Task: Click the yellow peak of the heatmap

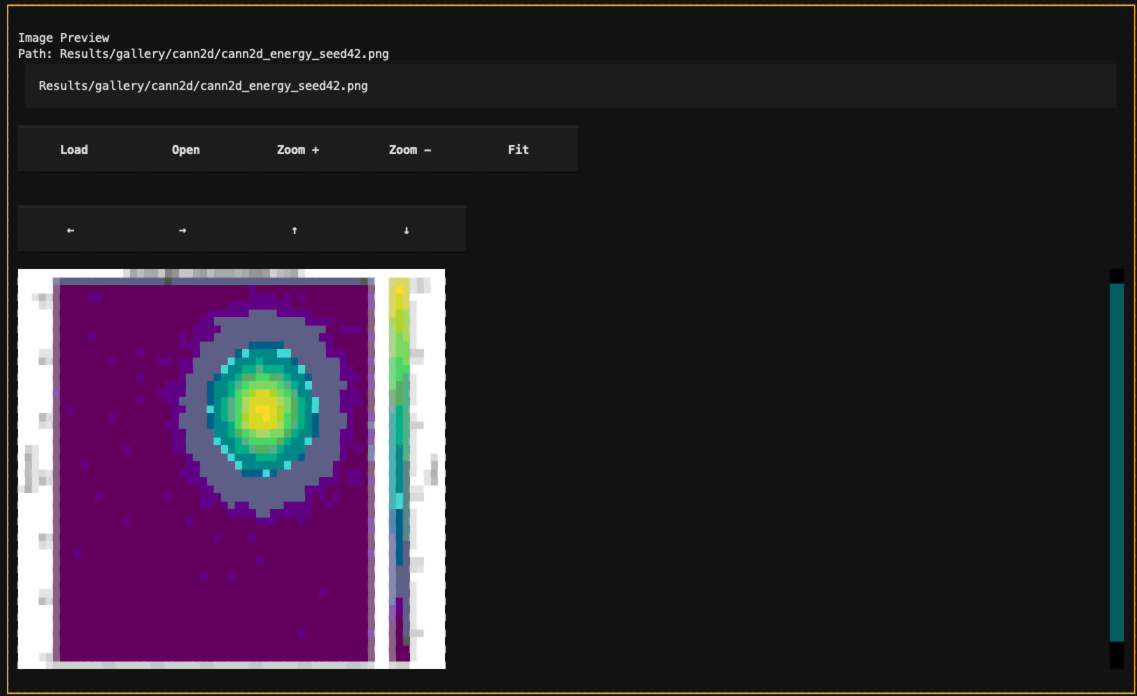Action: [262, 410]
